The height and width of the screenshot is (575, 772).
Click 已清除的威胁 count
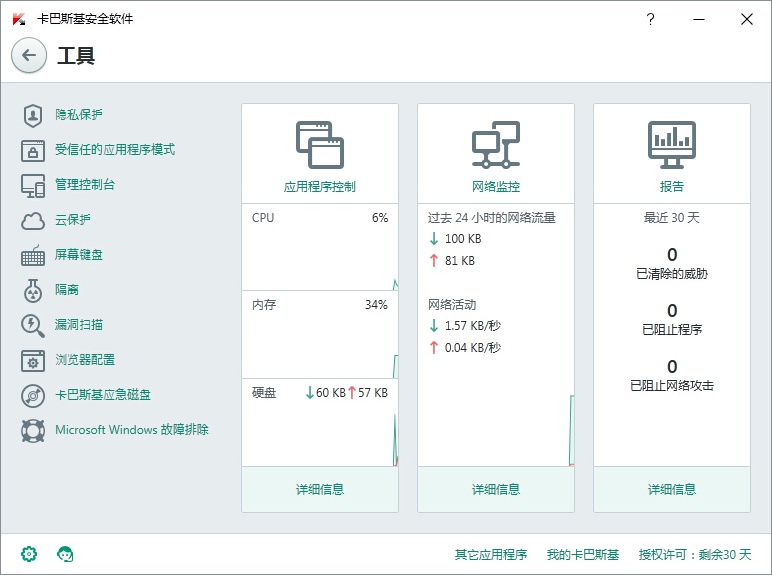point(672,255)
